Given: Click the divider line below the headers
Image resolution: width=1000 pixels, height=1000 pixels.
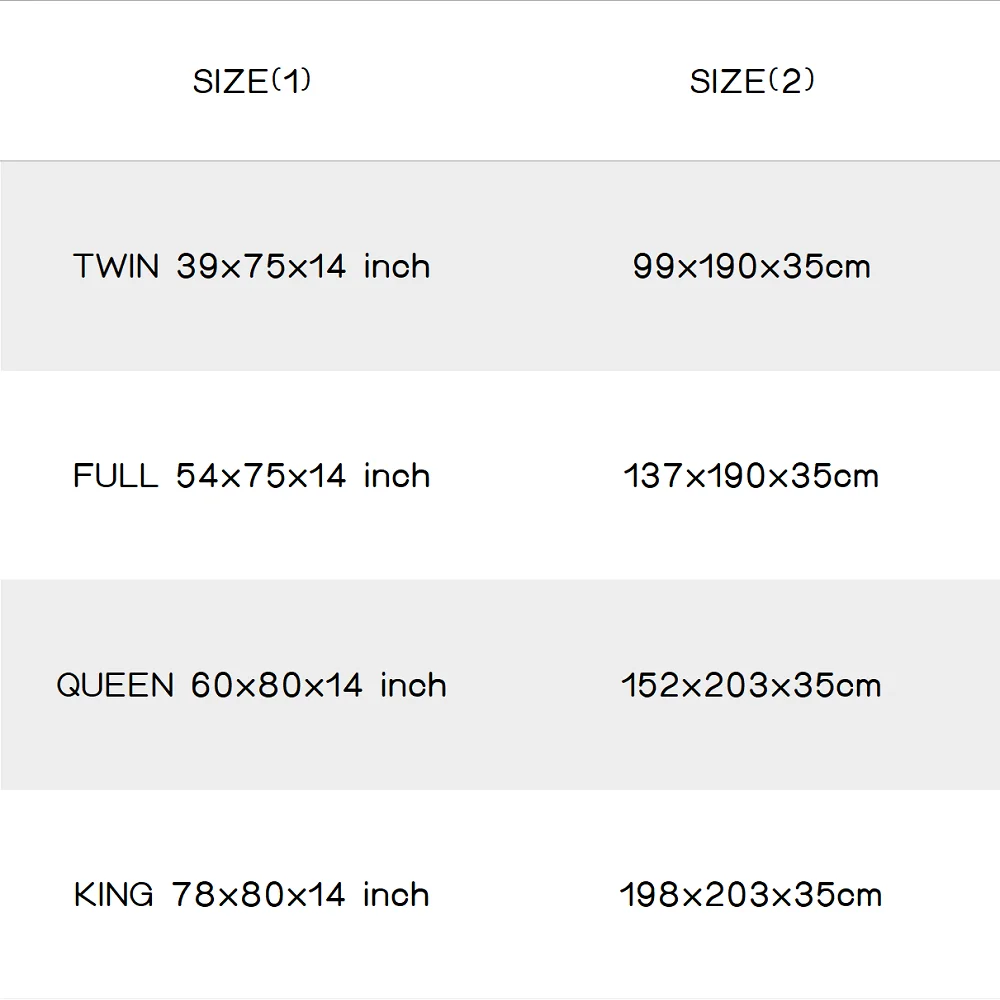Looking at the screenshot, I should click(x=500, y=161).
